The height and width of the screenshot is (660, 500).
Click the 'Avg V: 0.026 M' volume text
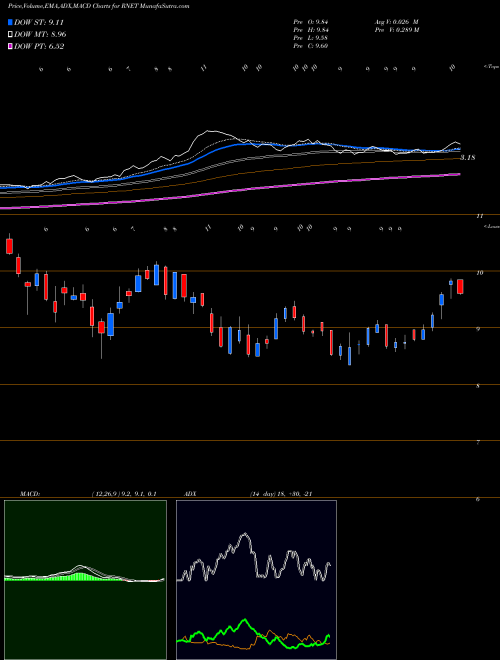coord(396,22)
